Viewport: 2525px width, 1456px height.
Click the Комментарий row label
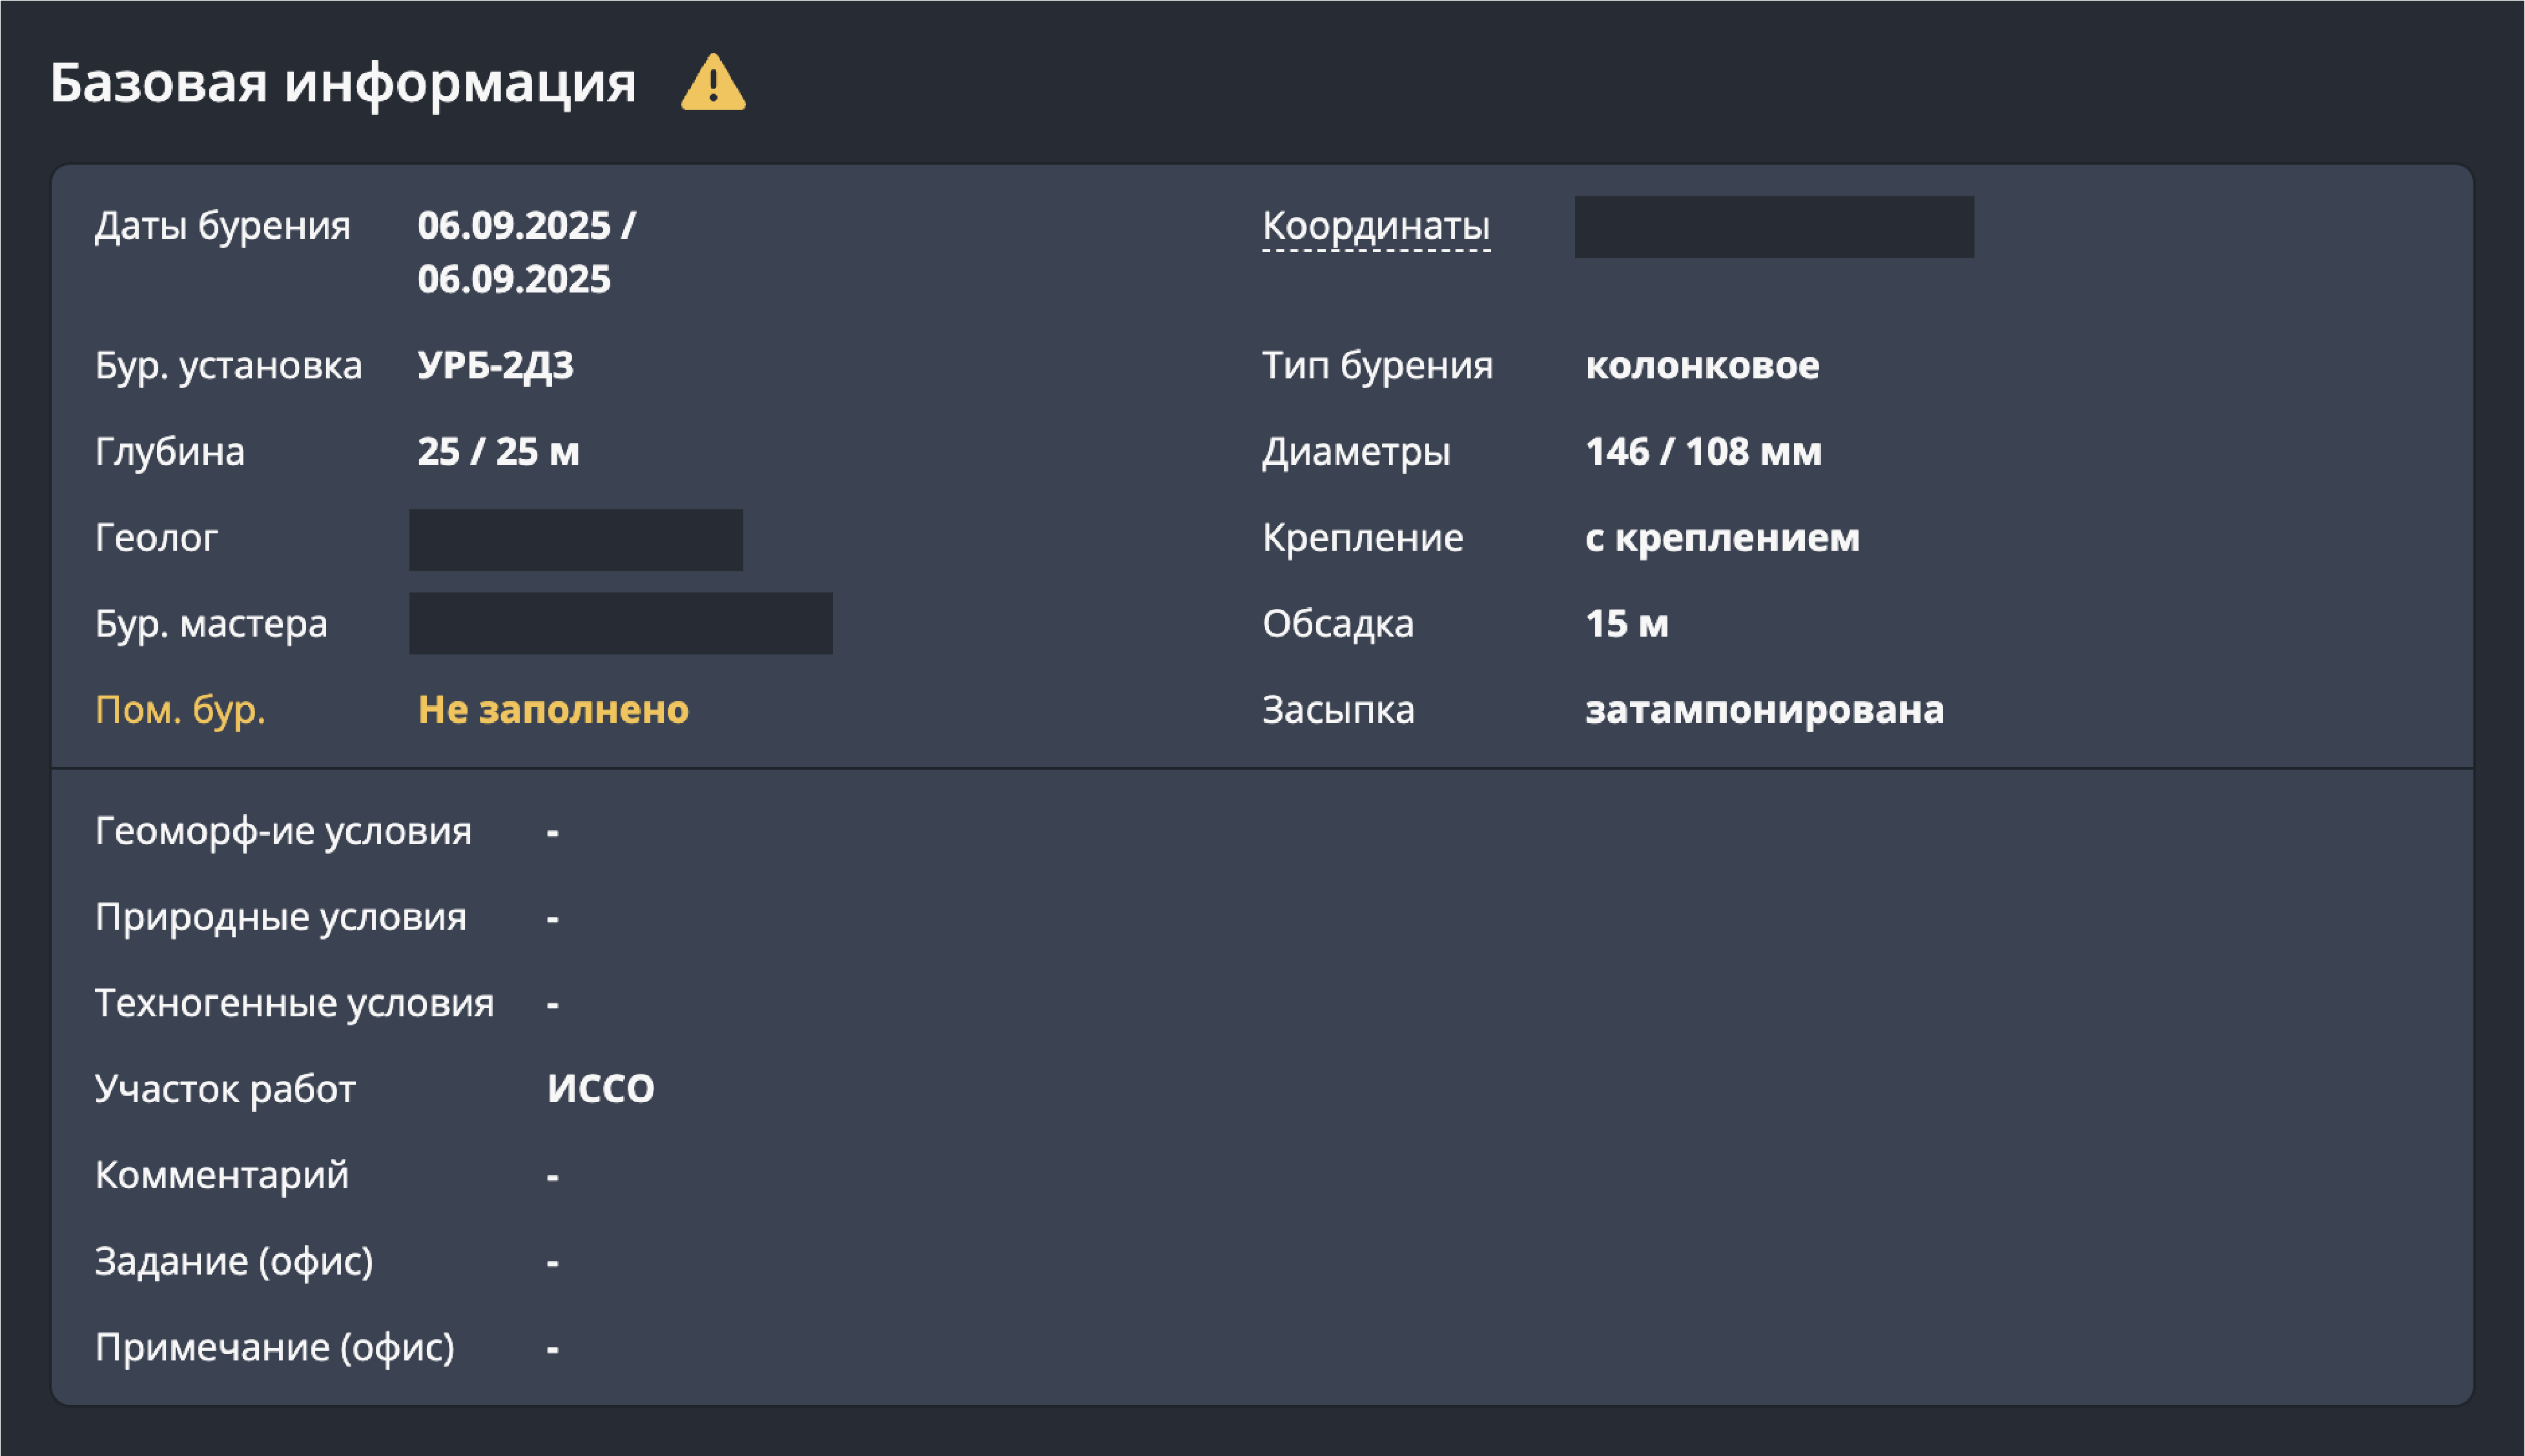(222, 1175)
